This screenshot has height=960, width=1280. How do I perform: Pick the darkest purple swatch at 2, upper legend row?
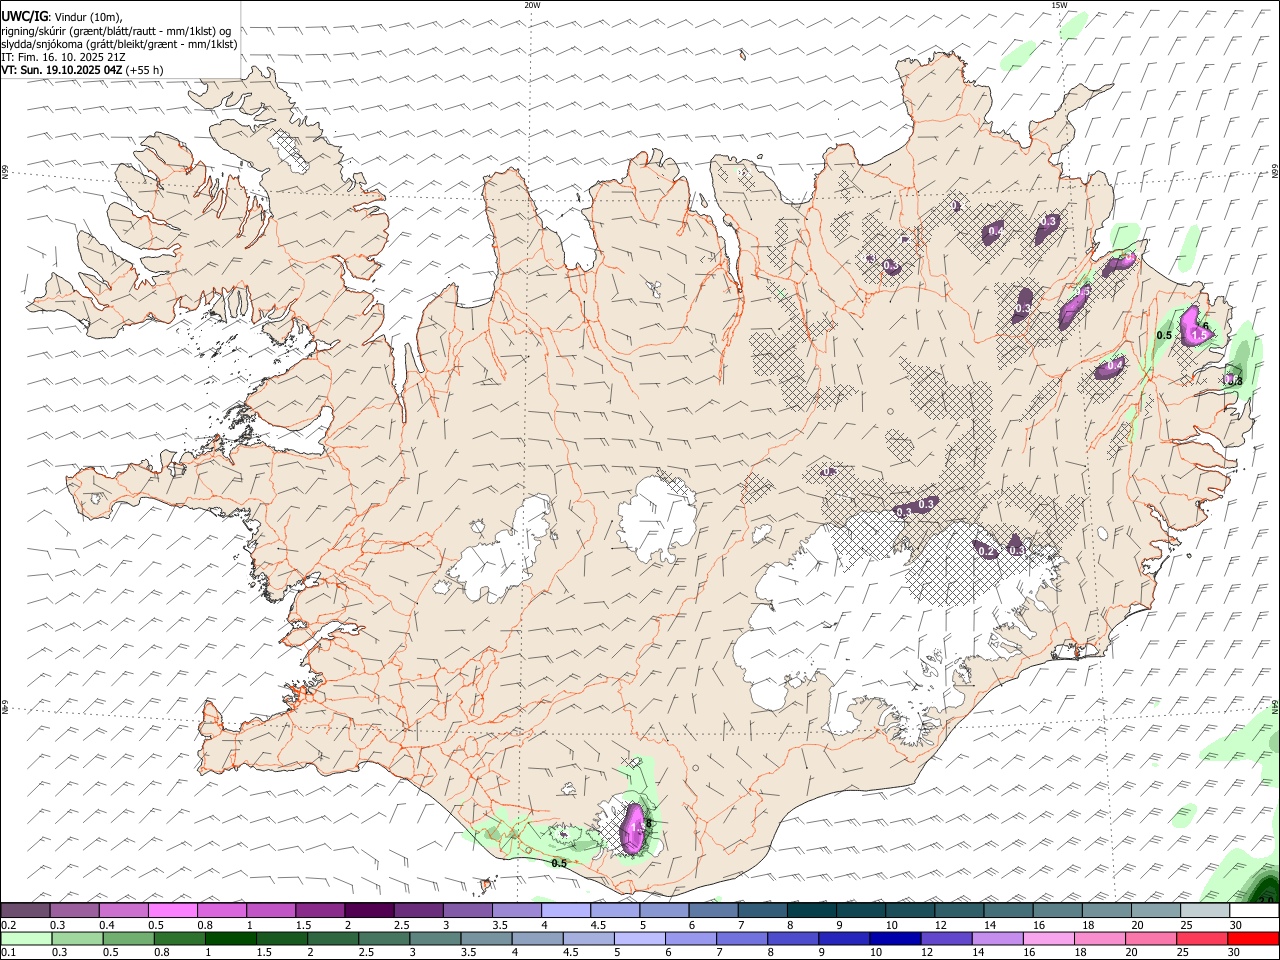point(368,910)
